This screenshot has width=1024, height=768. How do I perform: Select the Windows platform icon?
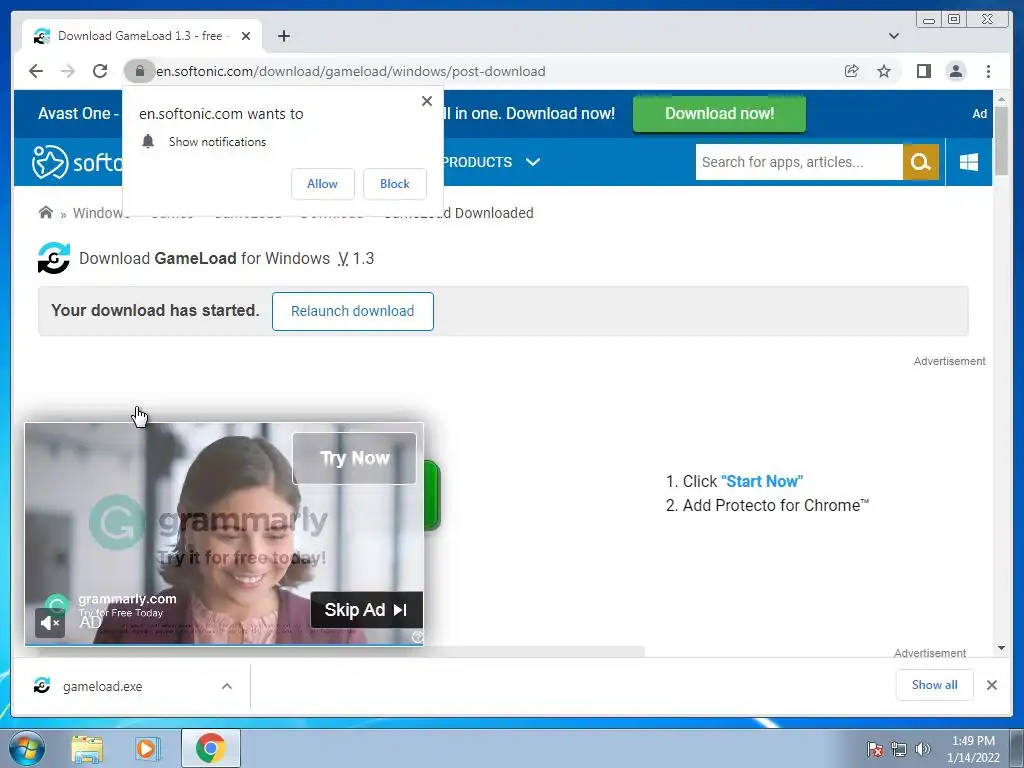969,162
